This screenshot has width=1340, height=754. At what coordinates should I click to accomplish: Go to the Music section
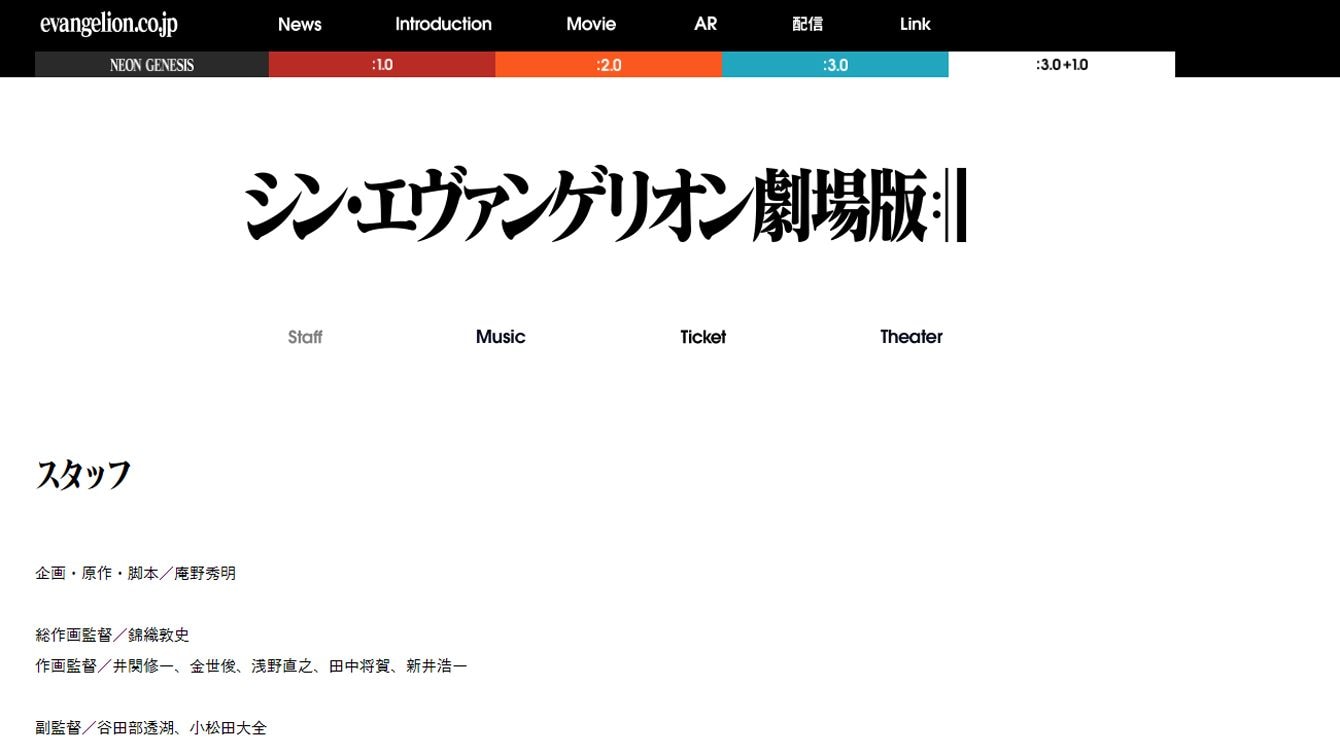tap(500, 337)
